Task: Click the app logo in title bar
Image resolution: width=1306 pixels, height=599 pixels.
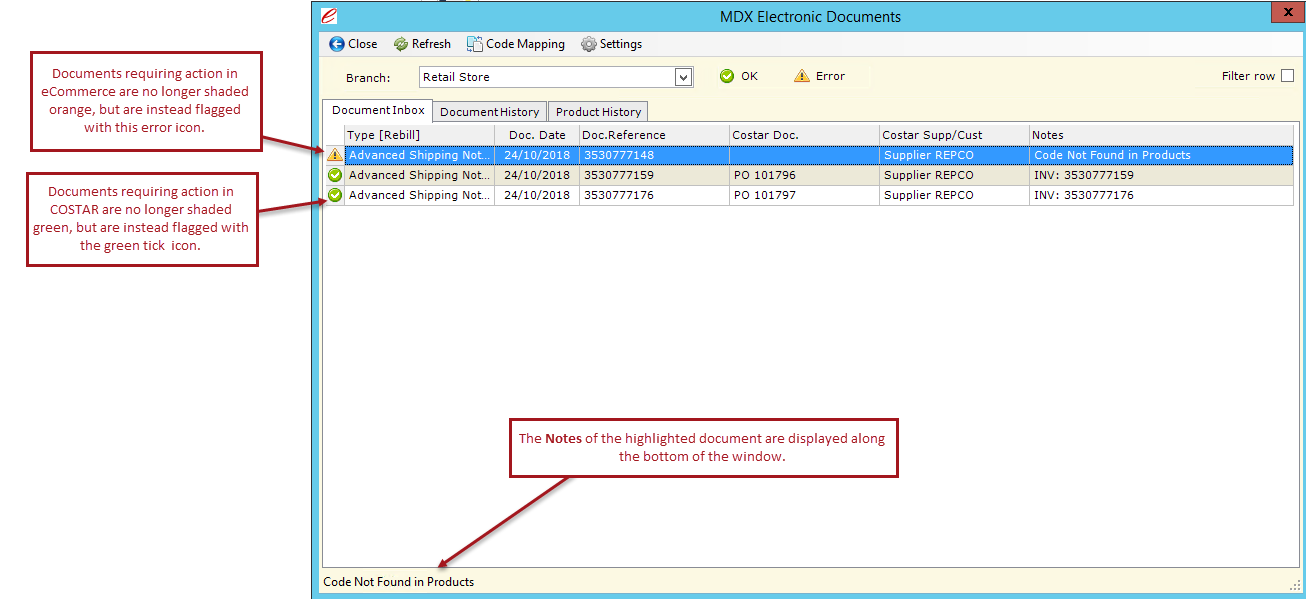Action: tap(328, 15)
